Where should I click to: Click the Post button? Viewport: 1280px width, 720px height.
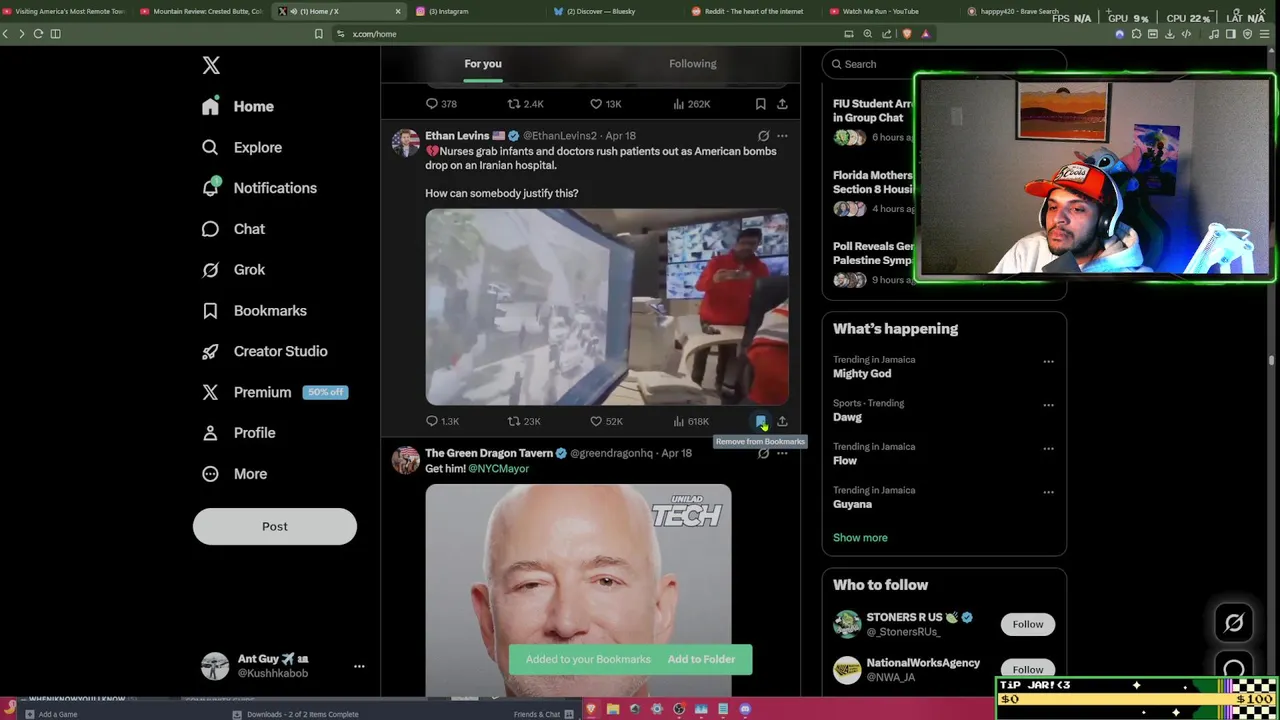click(x=275, y=526)
